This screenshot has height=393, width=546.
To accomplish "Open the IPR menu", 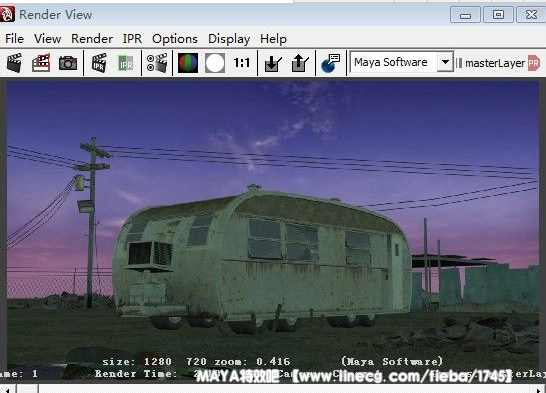I will coord(132,39).
